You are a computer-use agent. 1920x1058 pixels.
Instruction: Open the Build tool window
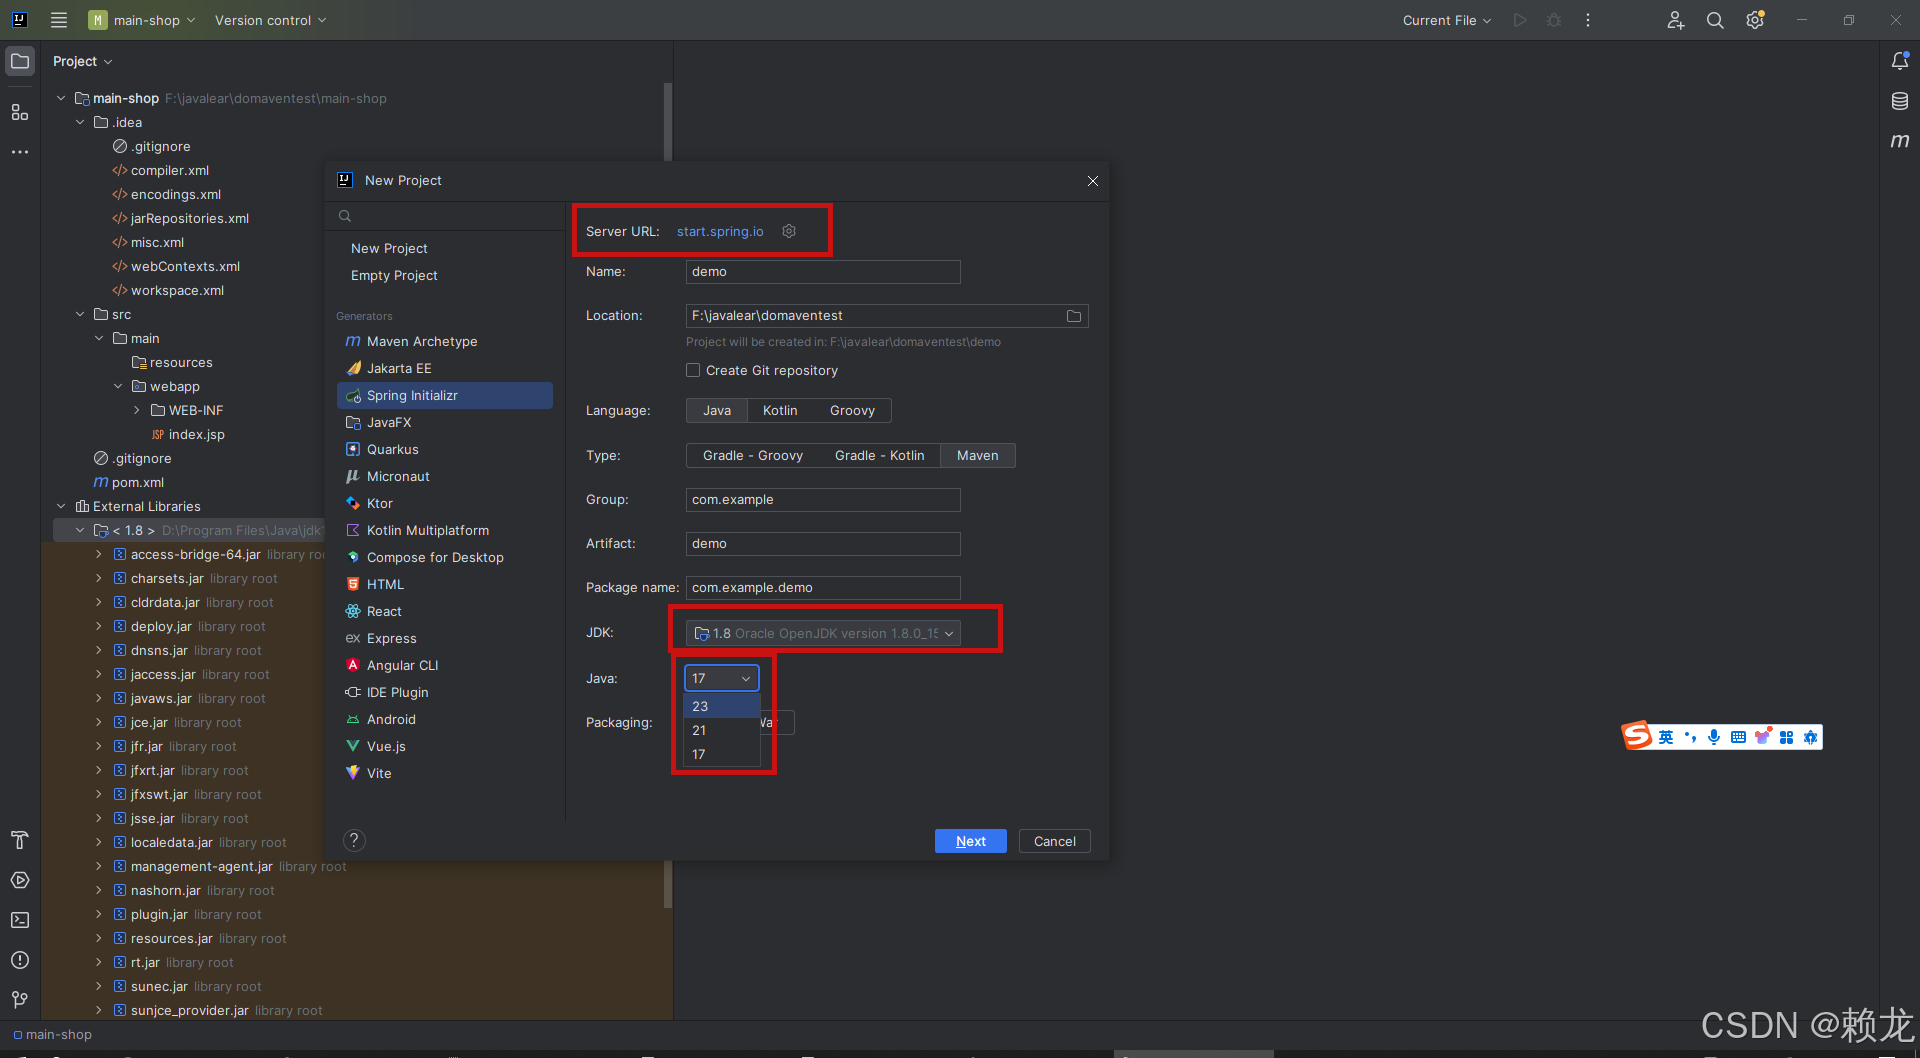click(20, 840)
